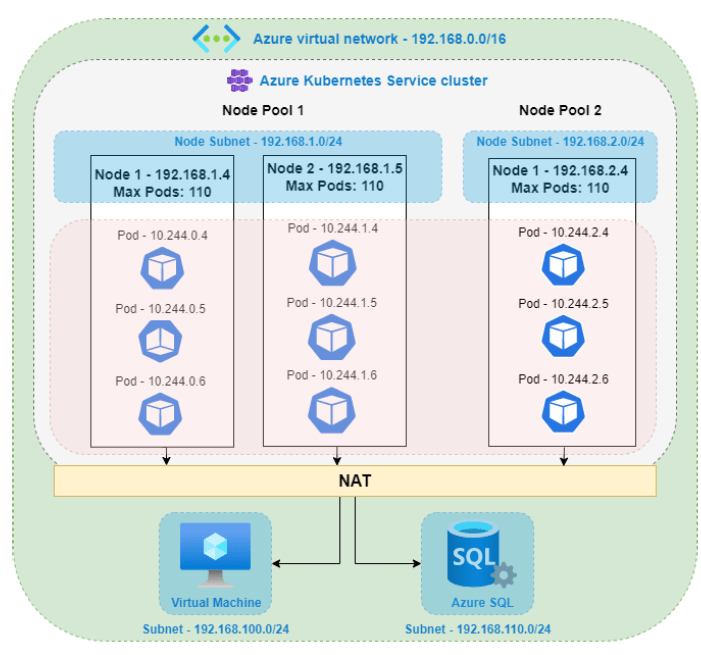701x655 pixels.
Task: Click the 'Pod - 10.244.0.4' label
Action: coord(162,236)
